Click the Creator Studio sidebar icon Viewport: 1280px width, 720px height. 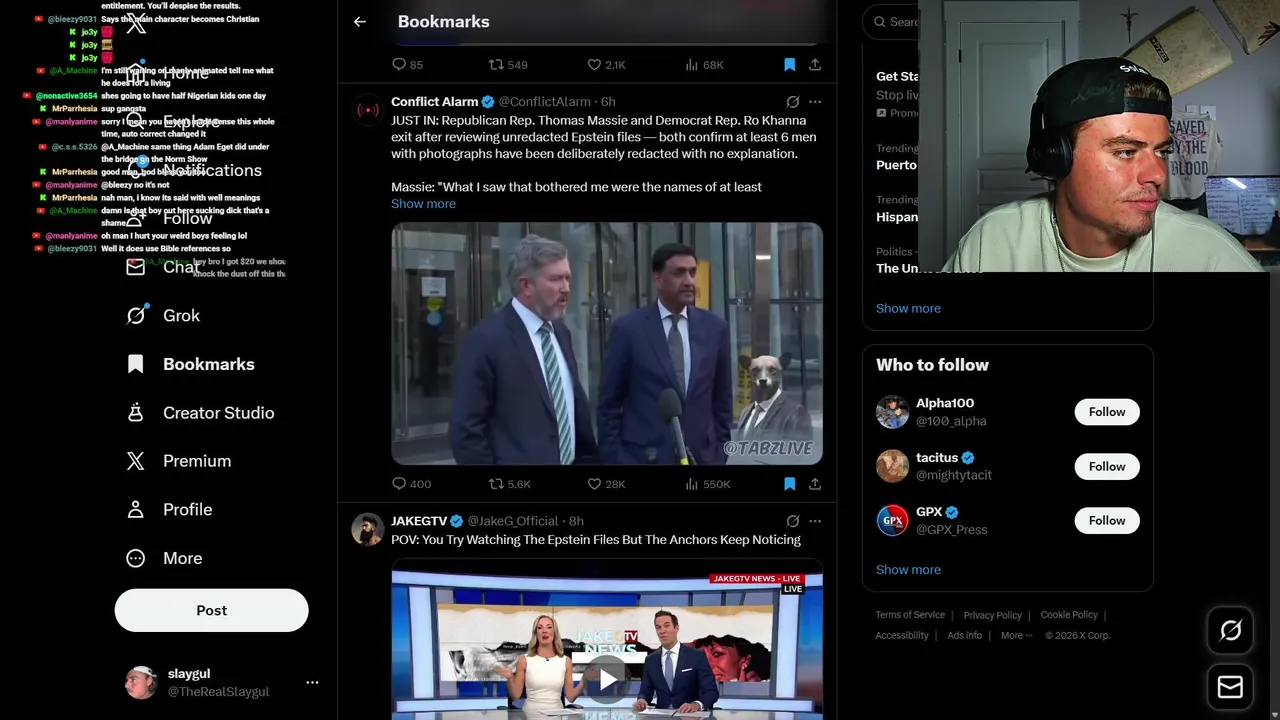136,412
